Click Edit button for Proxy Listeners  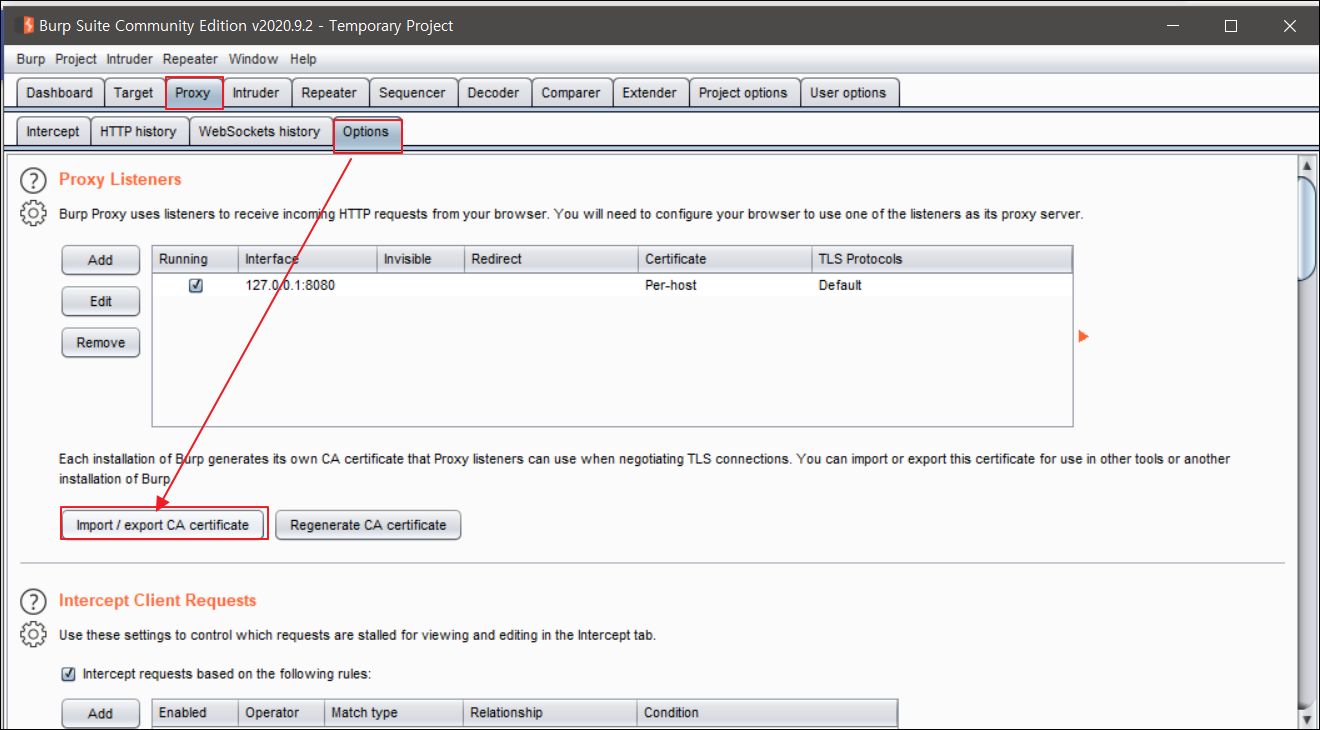pos(101,301)
